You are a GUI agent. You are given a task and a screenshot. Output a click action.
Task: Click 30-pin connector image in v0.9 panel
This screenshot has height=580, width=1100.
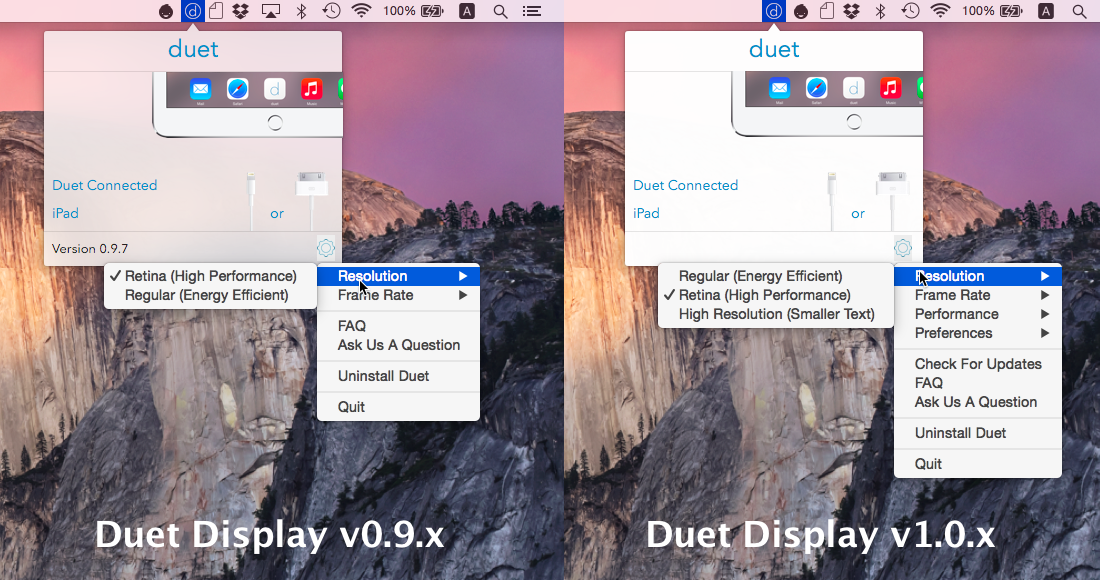[x=311, y=201]
